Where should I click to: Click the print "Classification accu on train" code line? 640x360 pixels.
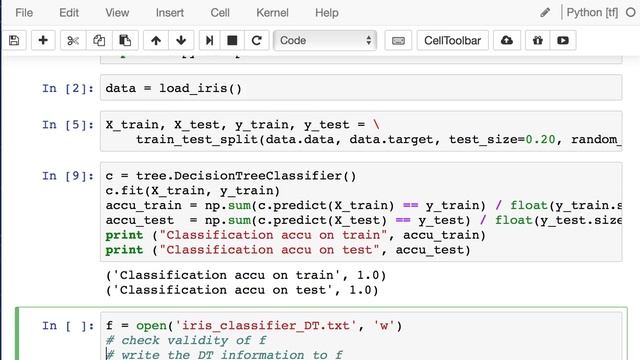click(296, 235)
